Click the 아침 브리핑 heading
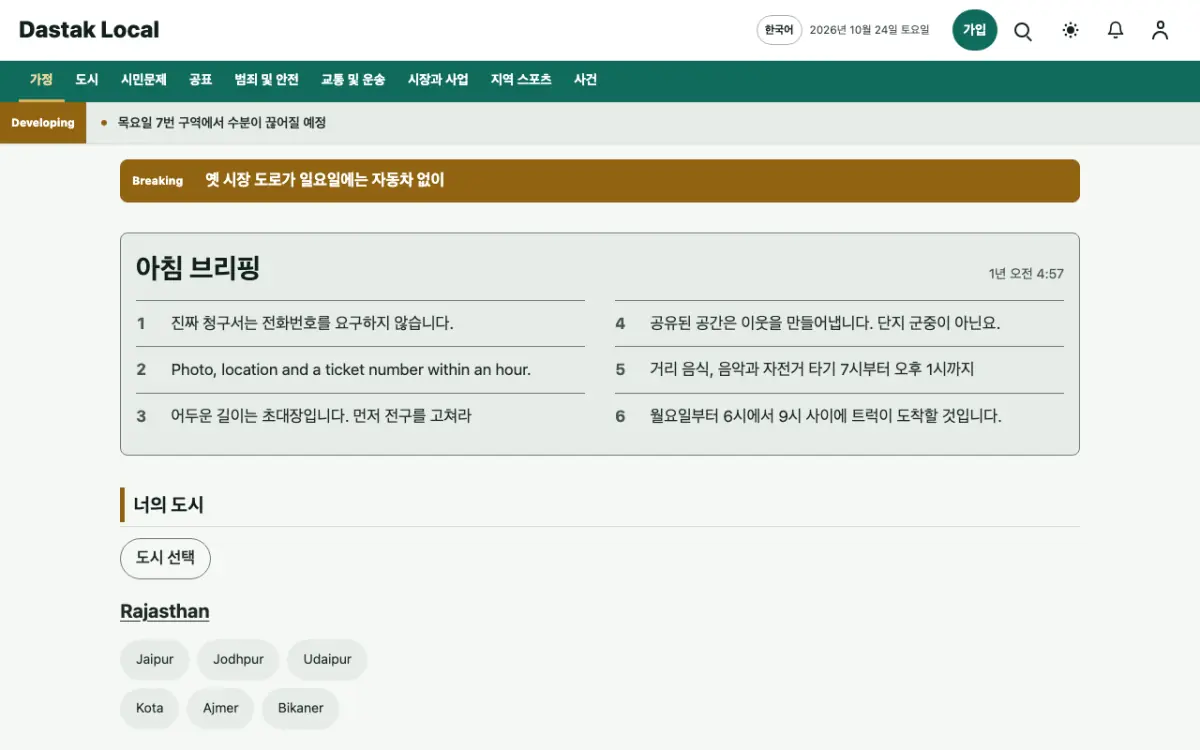Screen dimensions: 1200x750 [x=198, y=268]
